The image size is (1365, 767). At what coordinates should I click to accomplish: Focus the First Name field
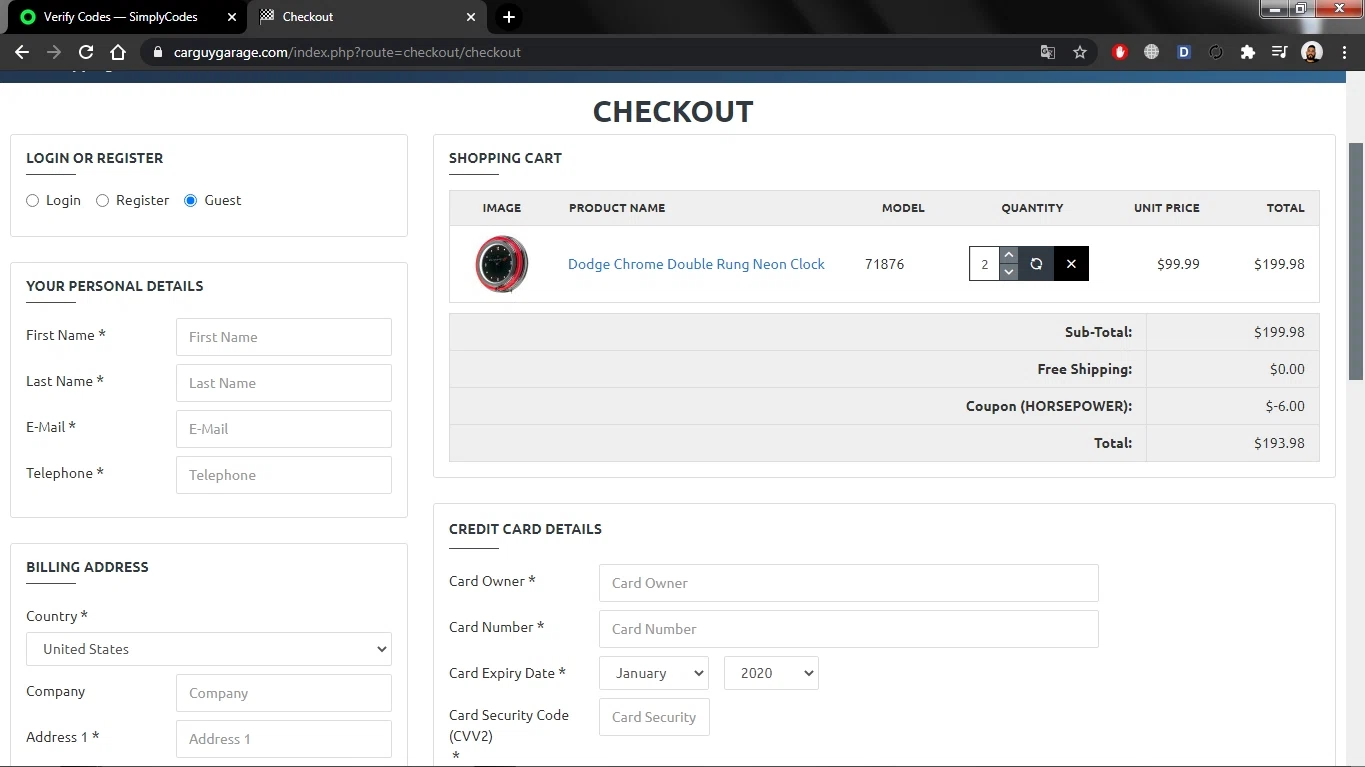tap(284, 337)
